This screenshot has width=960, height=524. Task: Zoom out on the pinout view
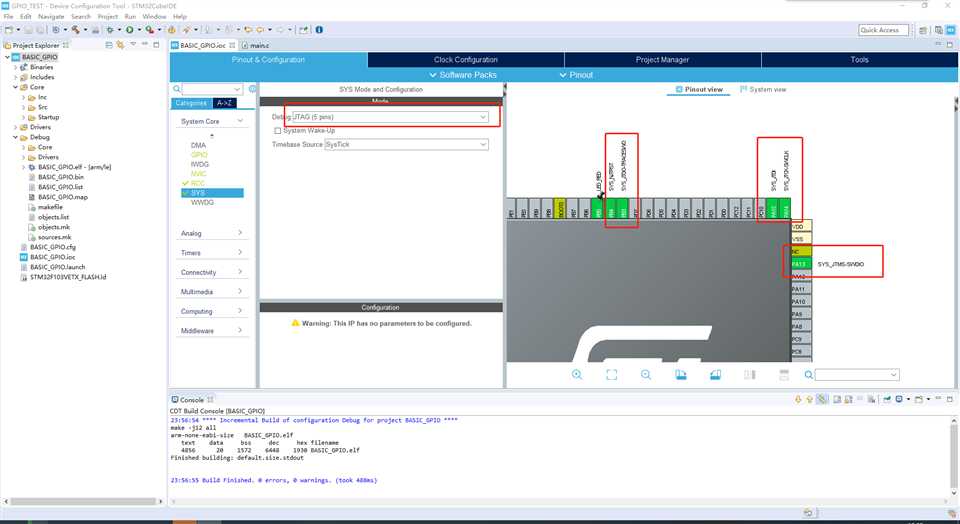click(x=646, y=375)
